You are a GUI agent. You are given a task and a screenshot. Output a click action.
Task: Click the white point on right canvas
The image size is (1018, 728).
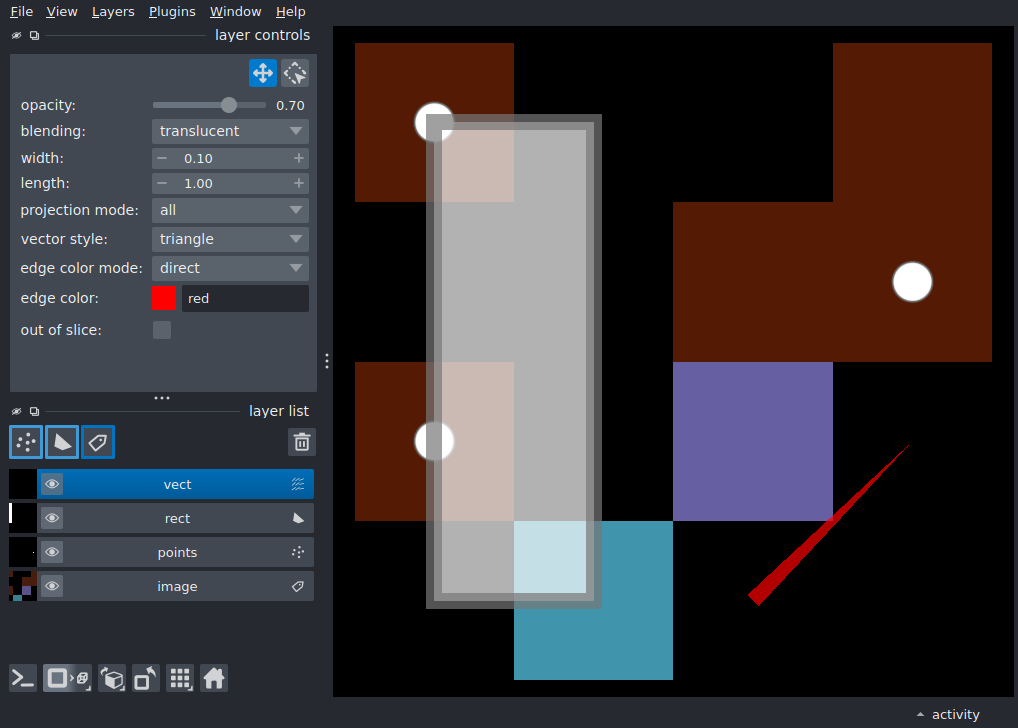[912, 282]
